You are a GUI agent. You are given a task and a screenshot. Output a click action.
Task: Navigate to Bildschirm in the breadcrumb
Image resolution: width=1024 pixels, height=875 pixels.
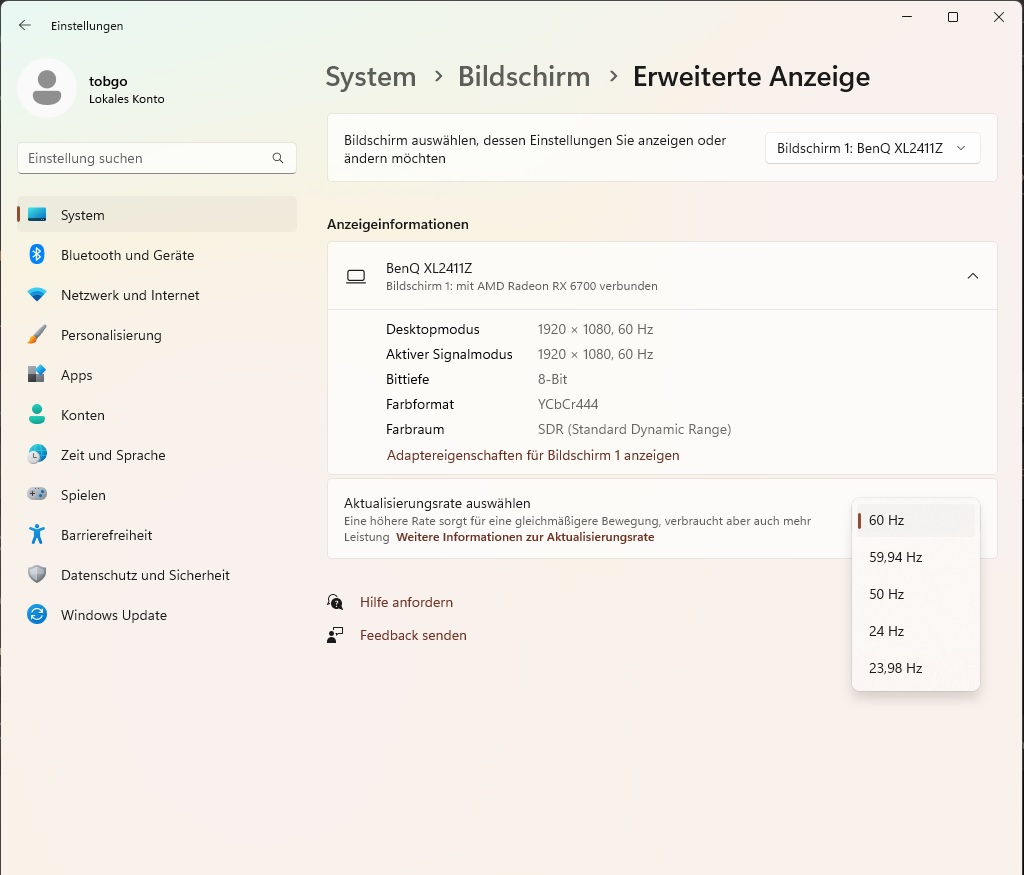pos(524,77)
